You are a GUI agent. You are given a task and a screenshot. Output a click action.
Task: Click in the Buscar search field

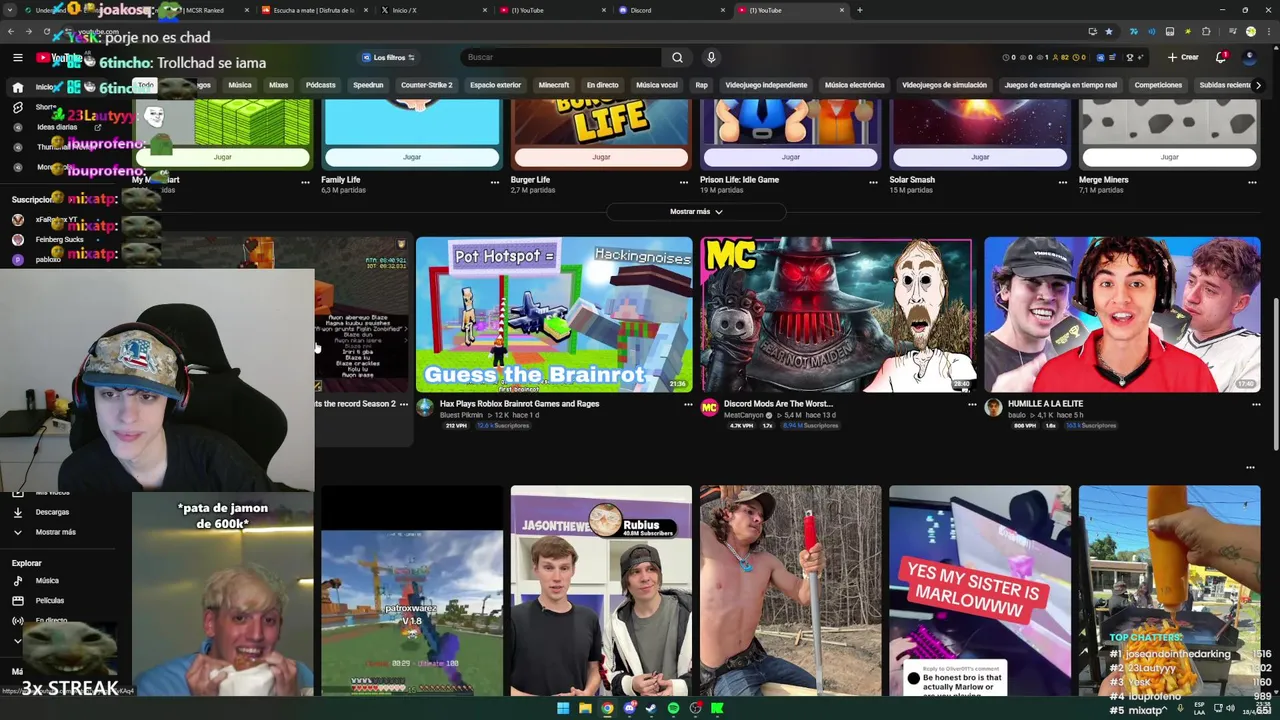(x=560, y=57)
